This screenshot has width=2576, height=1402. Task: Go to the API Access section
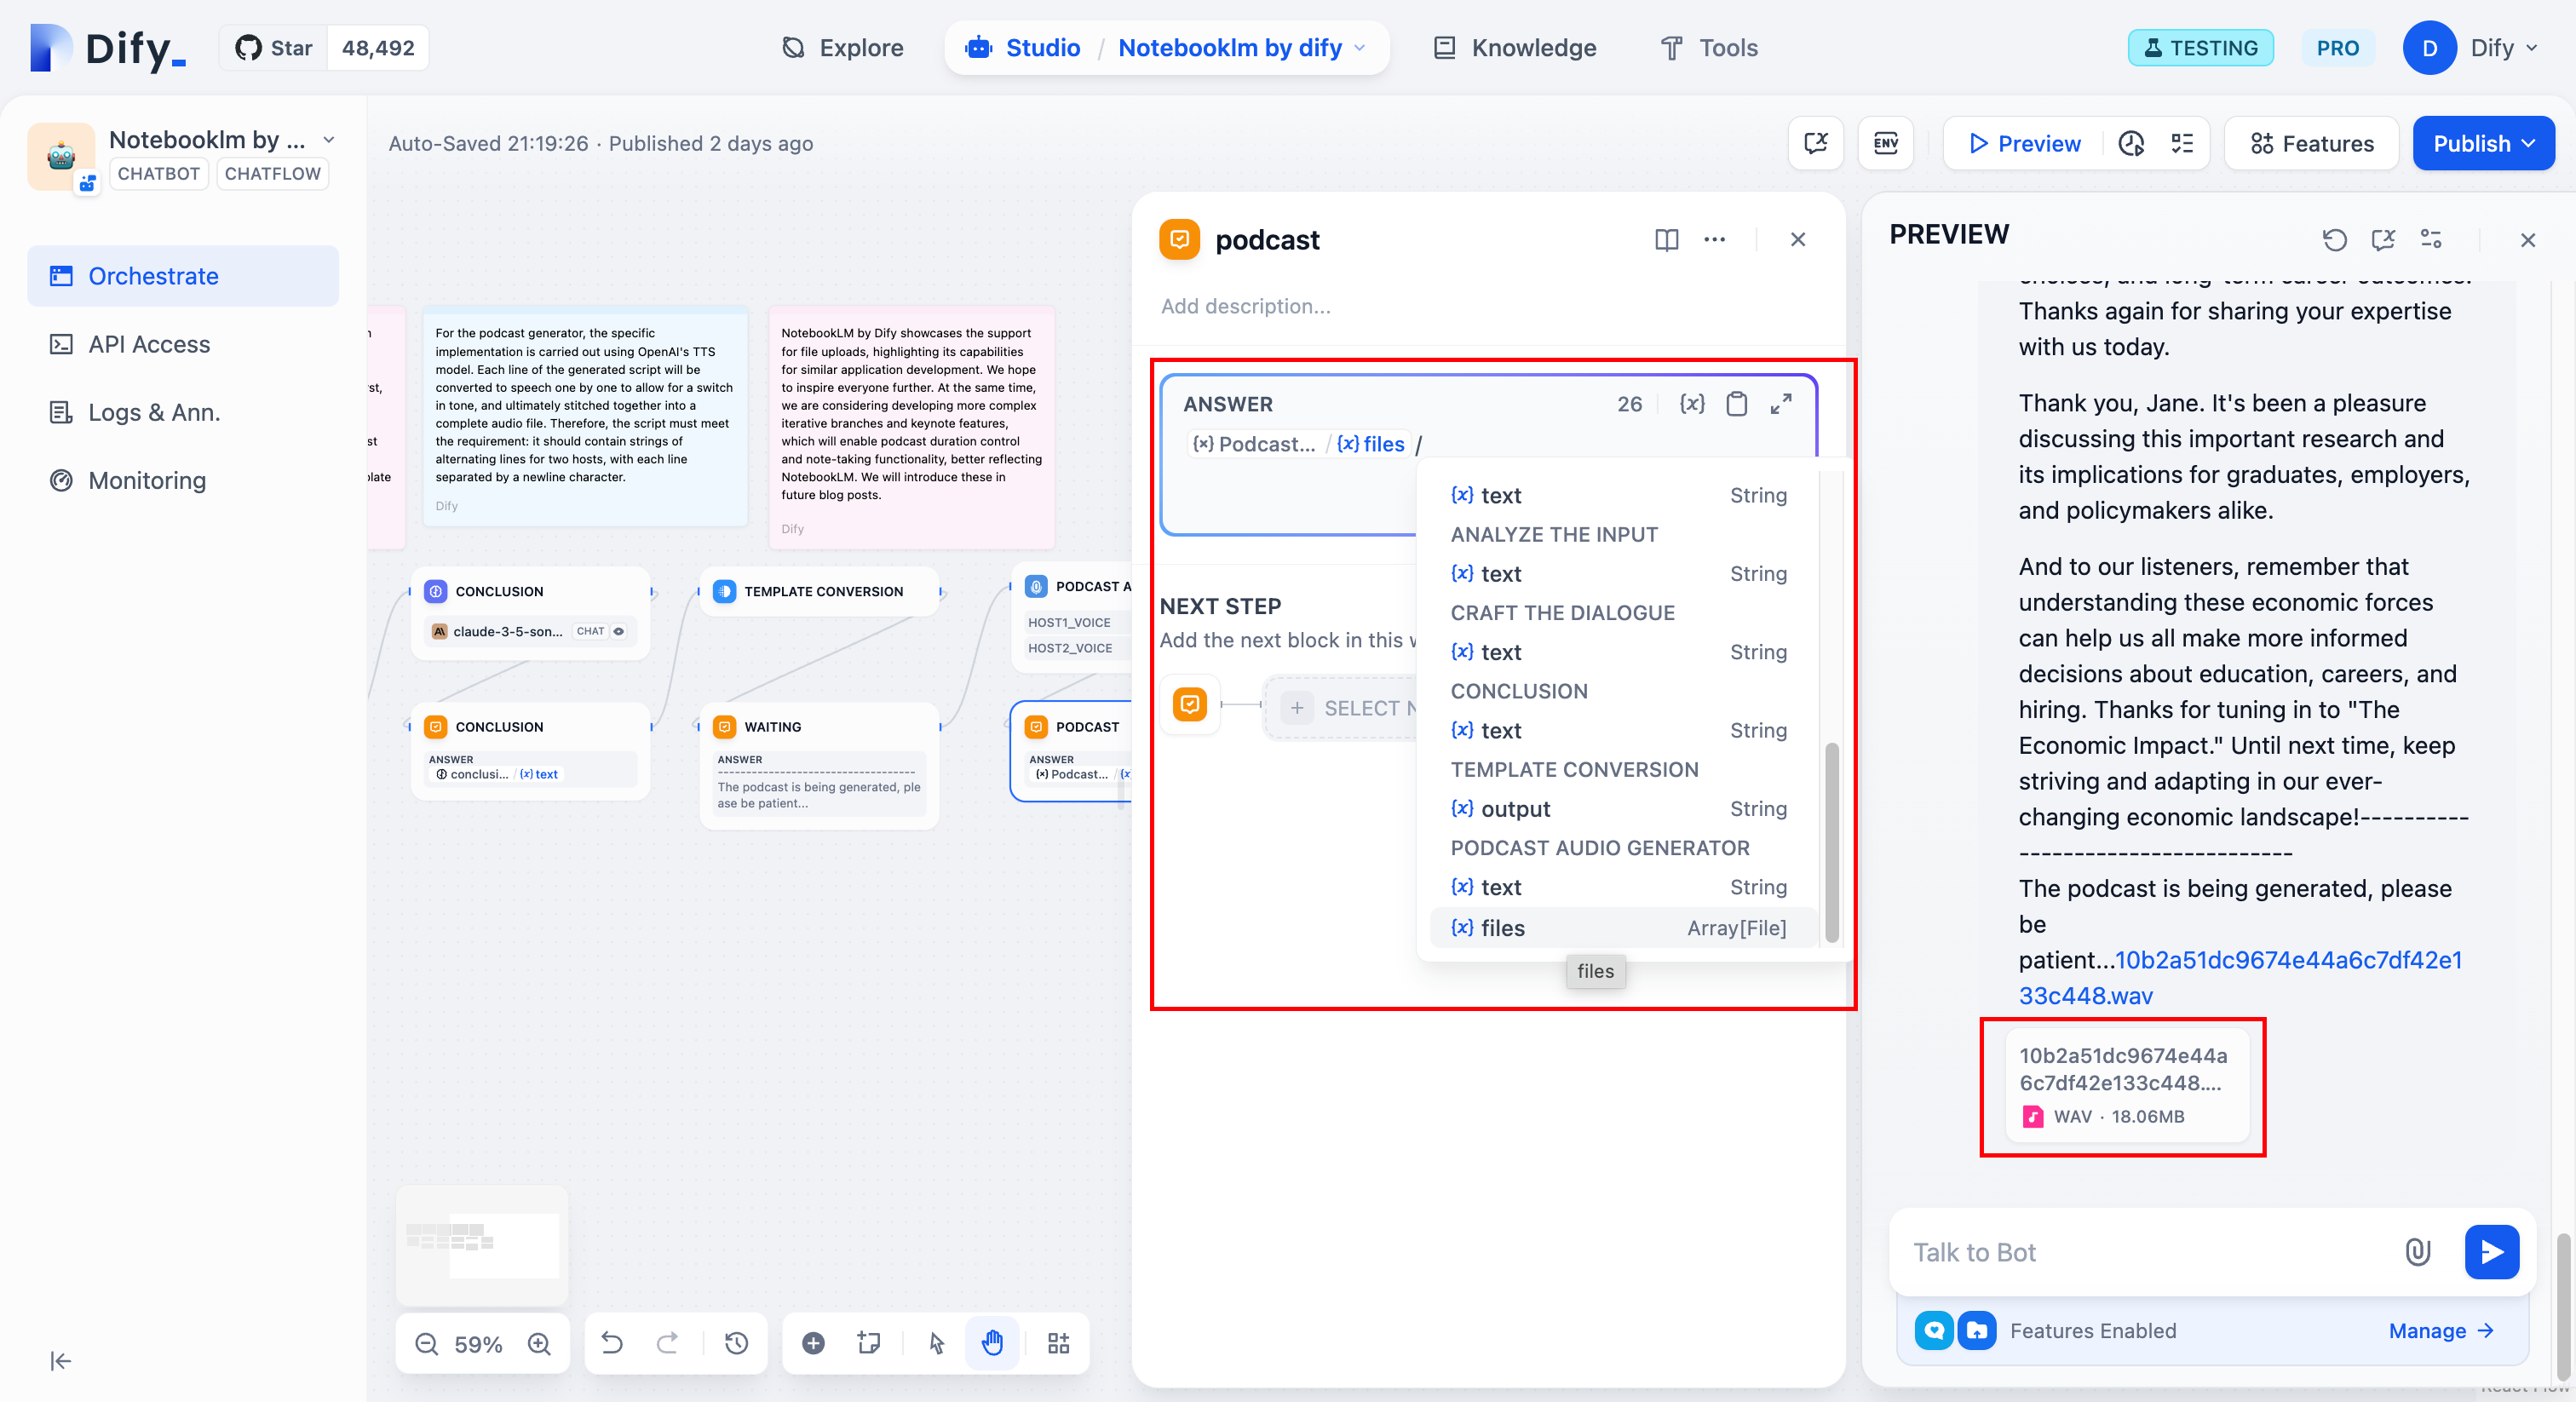(x=149, y=344)
